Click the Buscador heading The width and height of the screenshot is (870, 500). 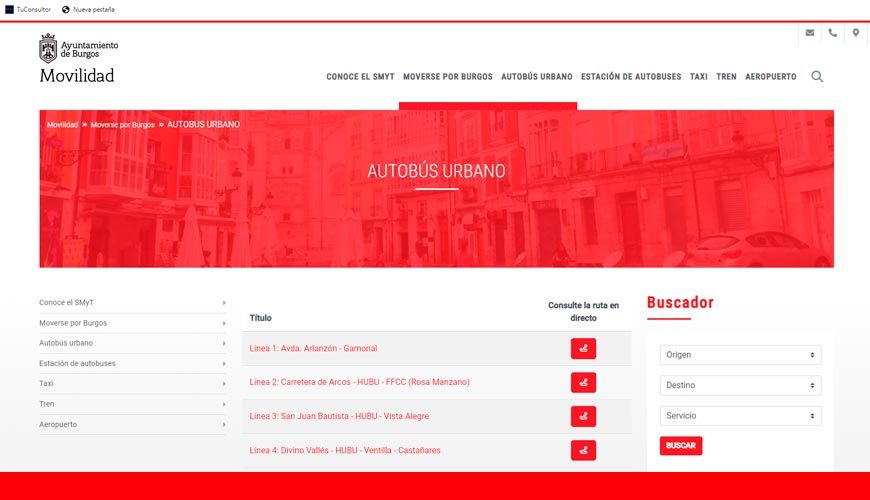coord(680,302)
